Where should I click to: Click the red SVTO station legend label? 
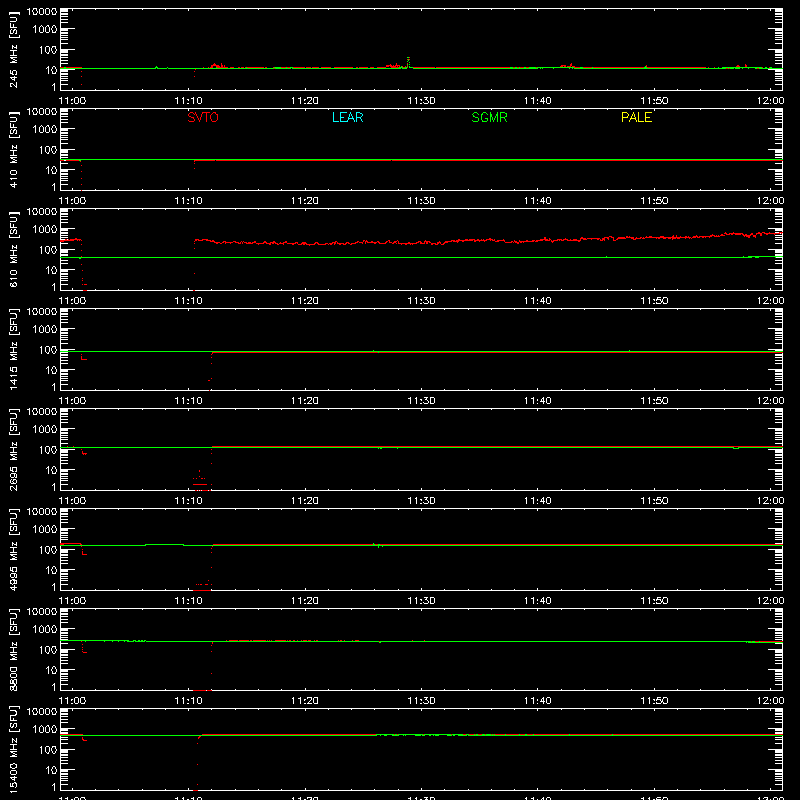(x=203, y=117)
